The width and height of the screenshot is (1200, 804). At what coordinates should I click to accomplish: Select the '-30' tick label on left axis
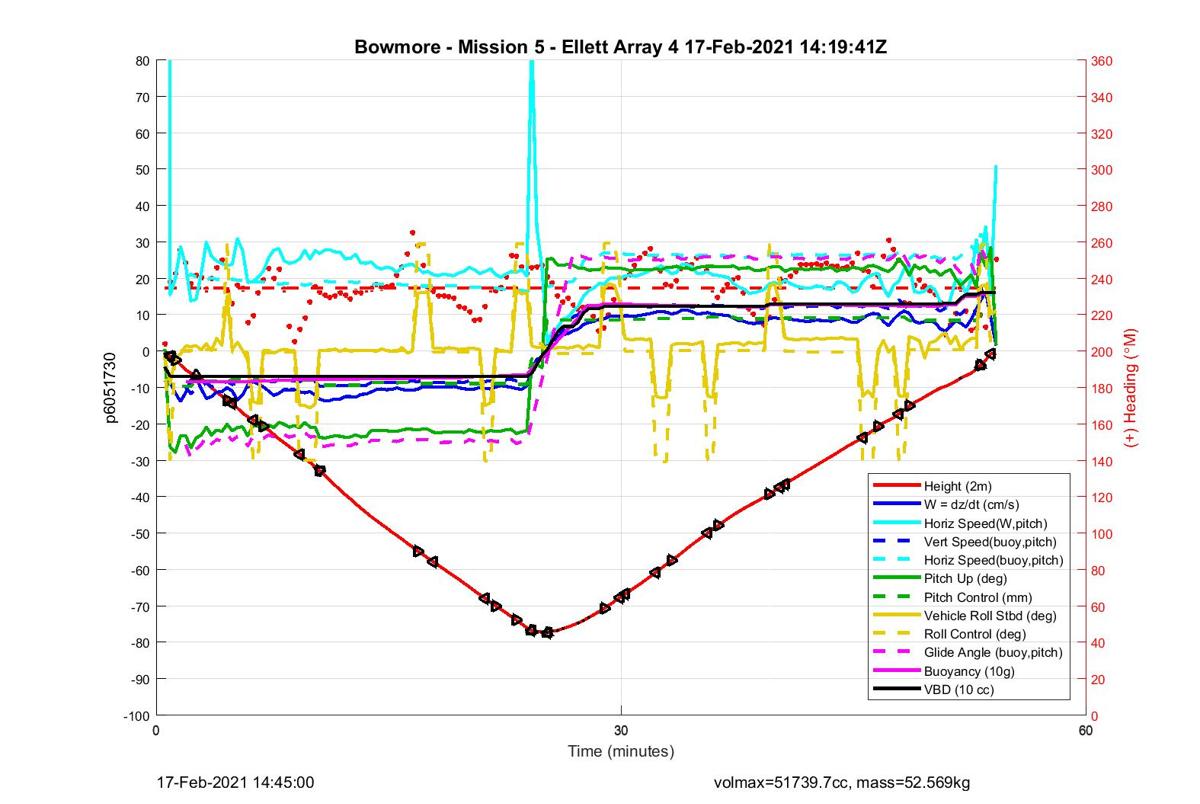coord(141,461)
